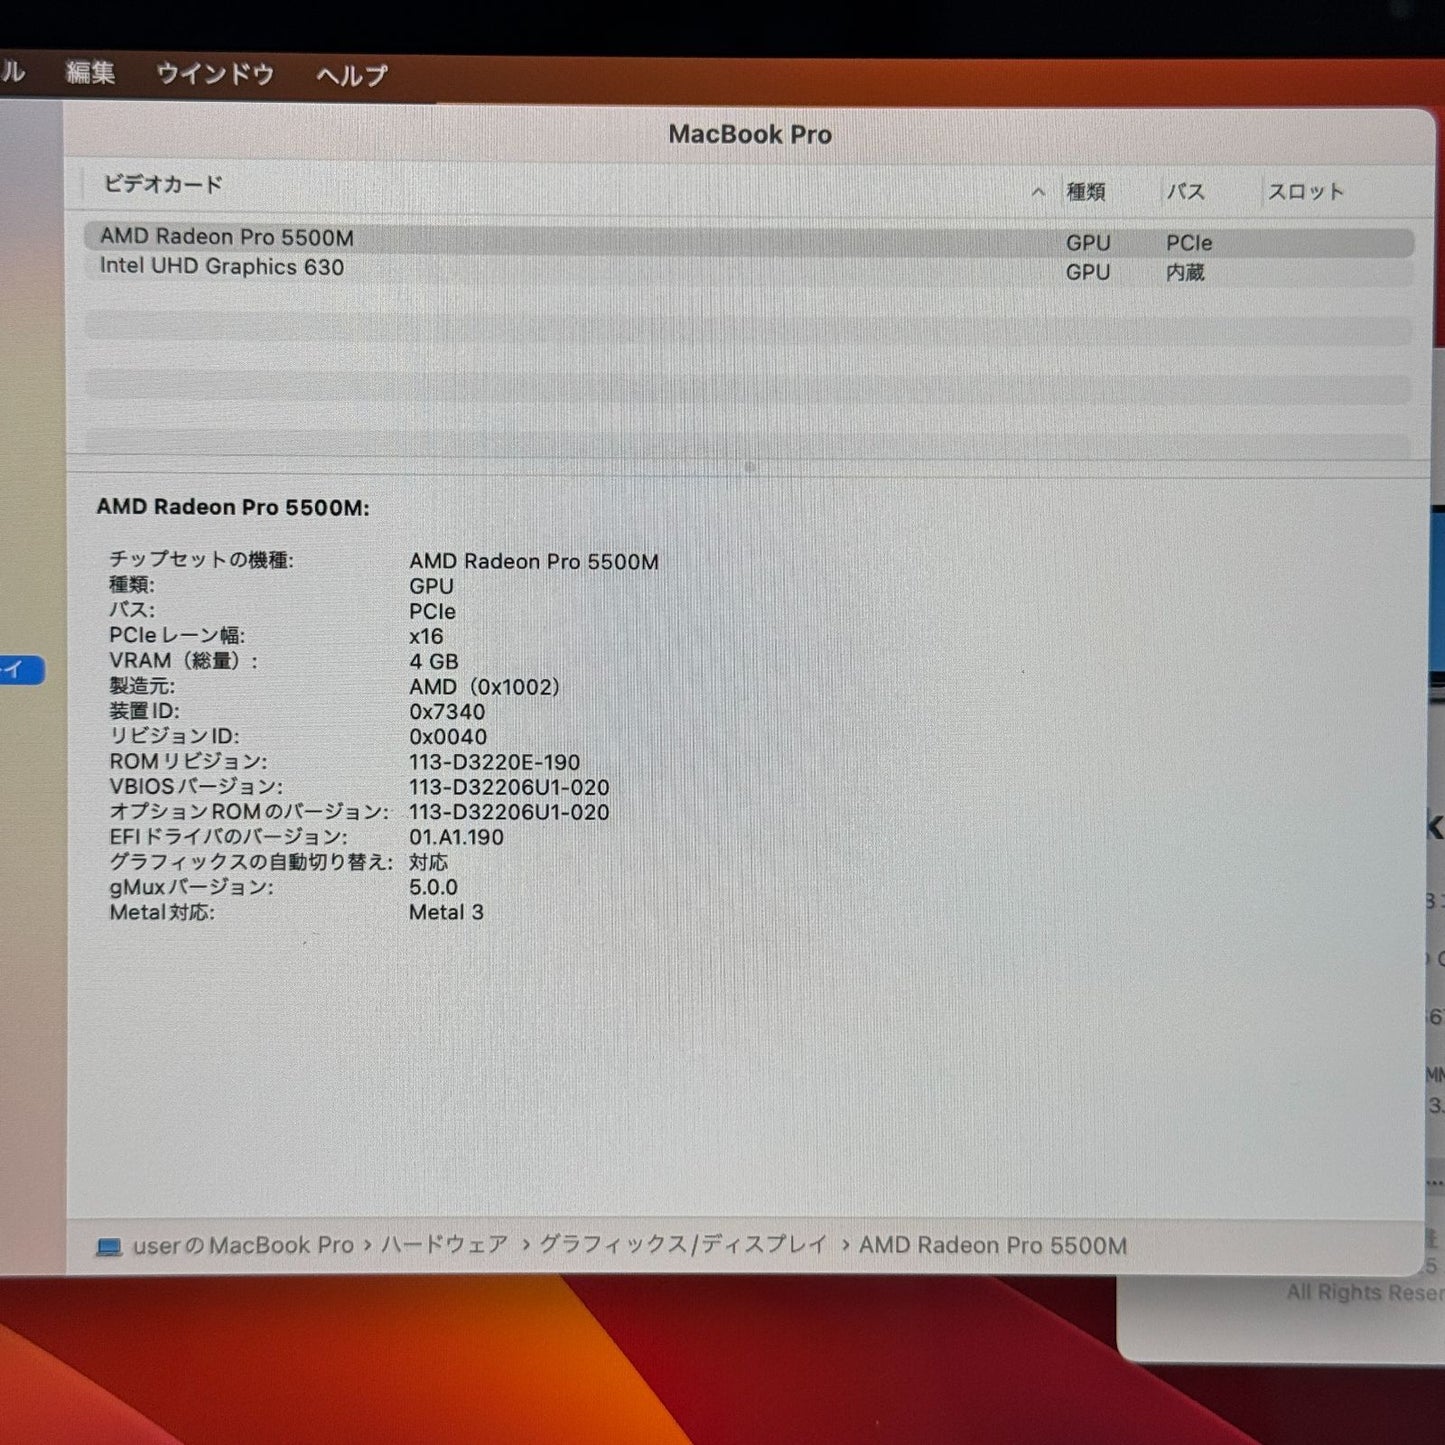The width and height of the screenshot is (1445, 1445).
Task: Click the 内蔵 bus cell in Intel row
Action: tap(1185, 272)
